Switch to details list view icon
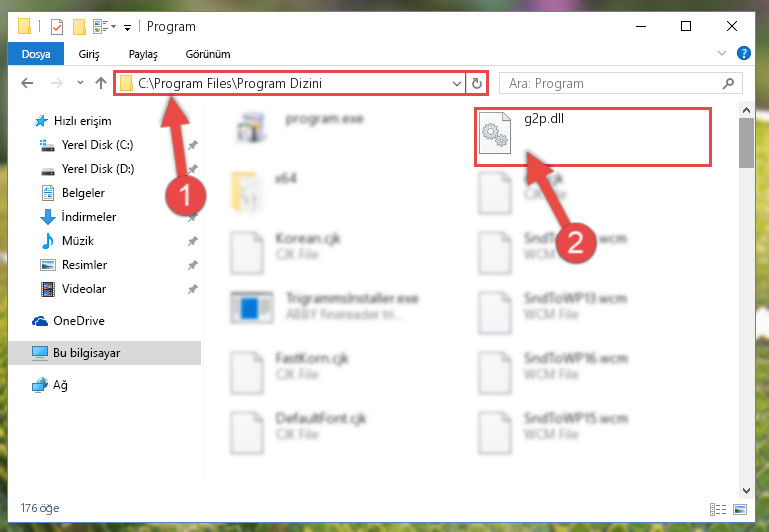The width and height of the screenshot is (769, 532). pos(718,509)
